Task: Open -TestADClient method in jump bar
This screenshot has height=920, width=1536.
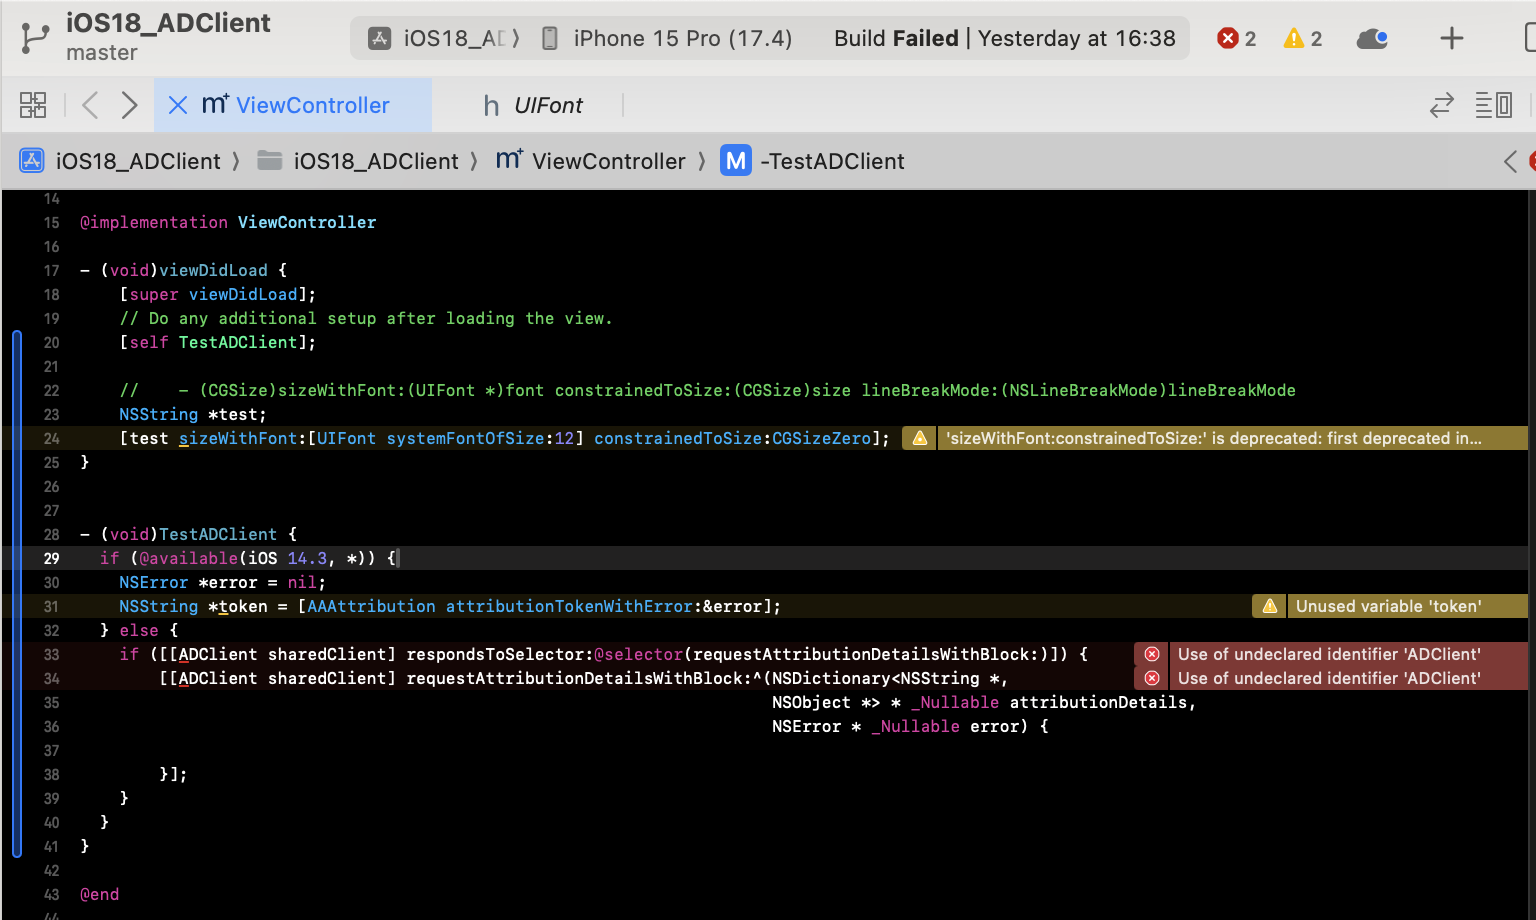Action: click(813, 161)
